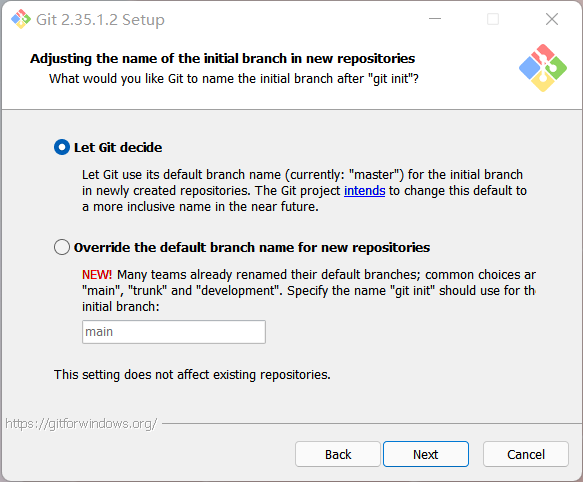Screen dimensions: 583x482
Task: Close the Git Setup window
Action: 552,19
